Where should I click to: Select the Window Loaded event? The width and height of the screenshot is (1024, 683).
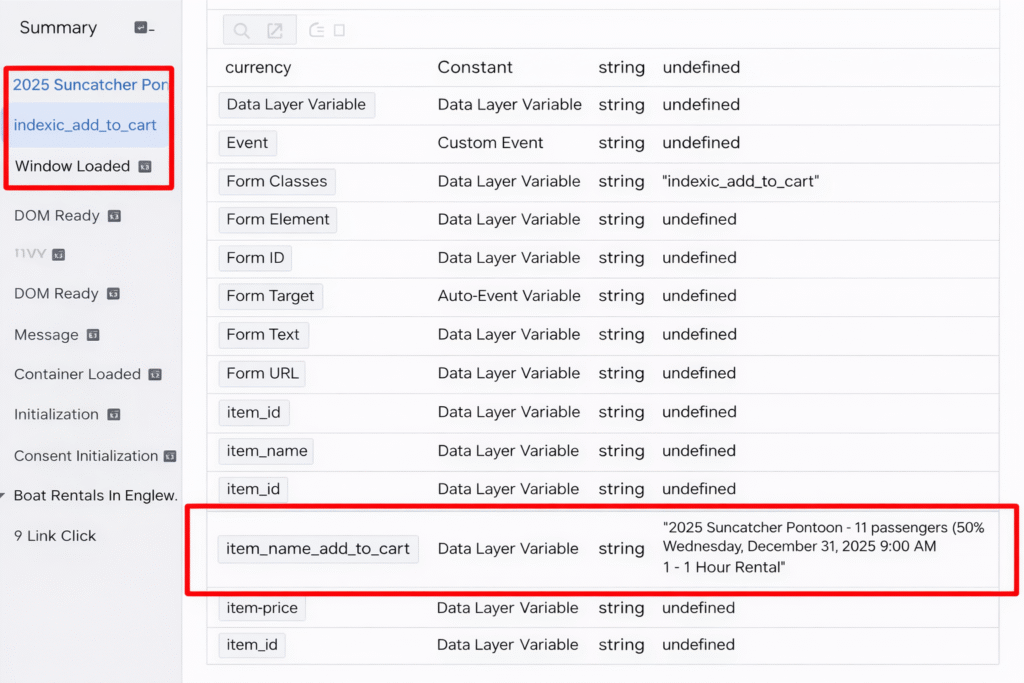pyautogui.click(x=72, y=166)
